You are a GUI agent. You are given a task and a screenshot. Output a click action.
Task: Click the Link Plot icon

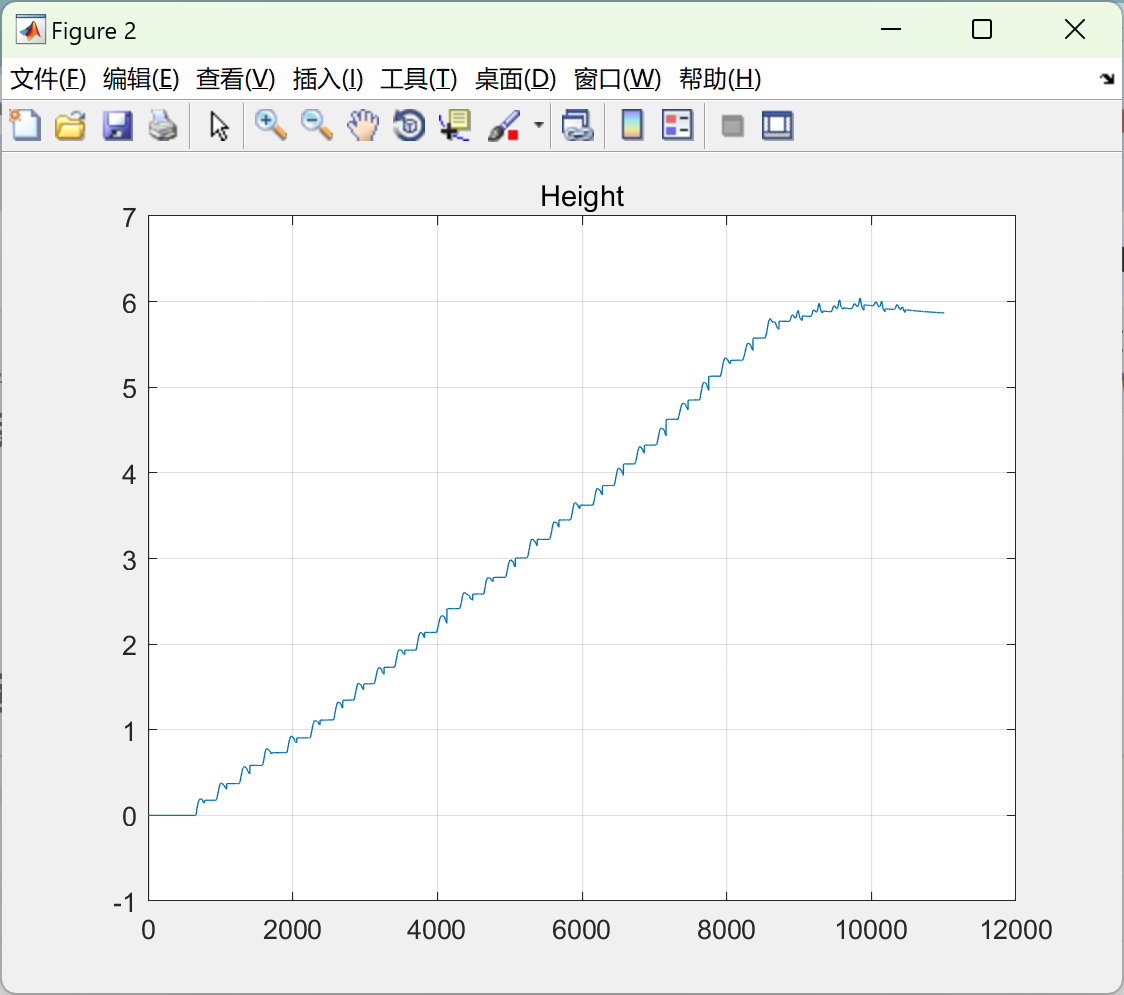(578, 125)
